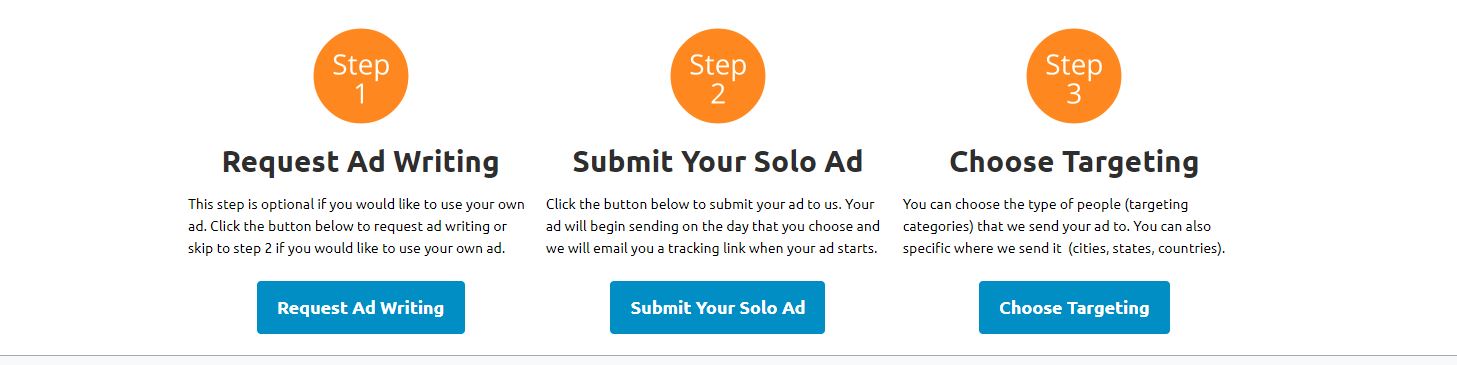Open Choose Targeting via the blue button
Image resolution: width=1457 pixels, height=365 pixels.
[x=1074, y=308]
